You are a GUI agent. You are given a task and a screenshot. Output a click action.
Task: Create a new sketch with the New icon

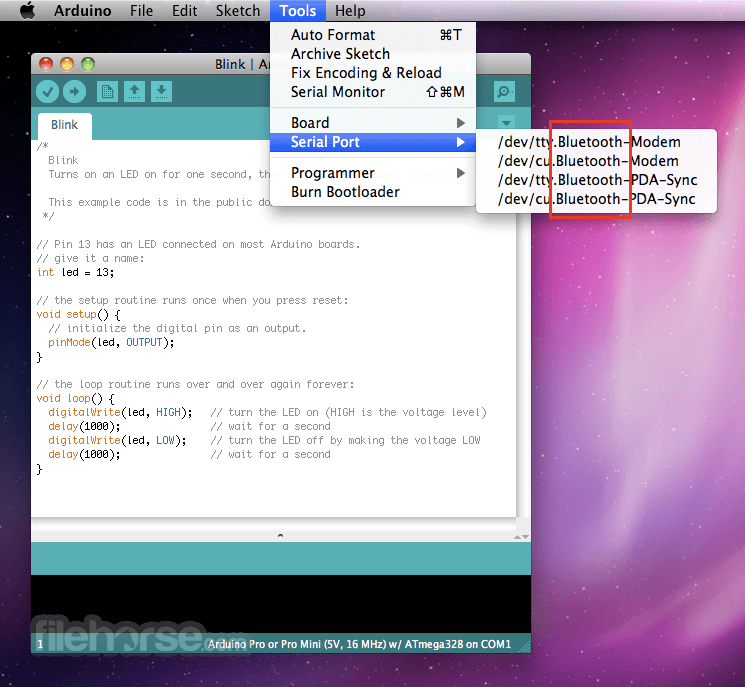click(x=107, y=92)
